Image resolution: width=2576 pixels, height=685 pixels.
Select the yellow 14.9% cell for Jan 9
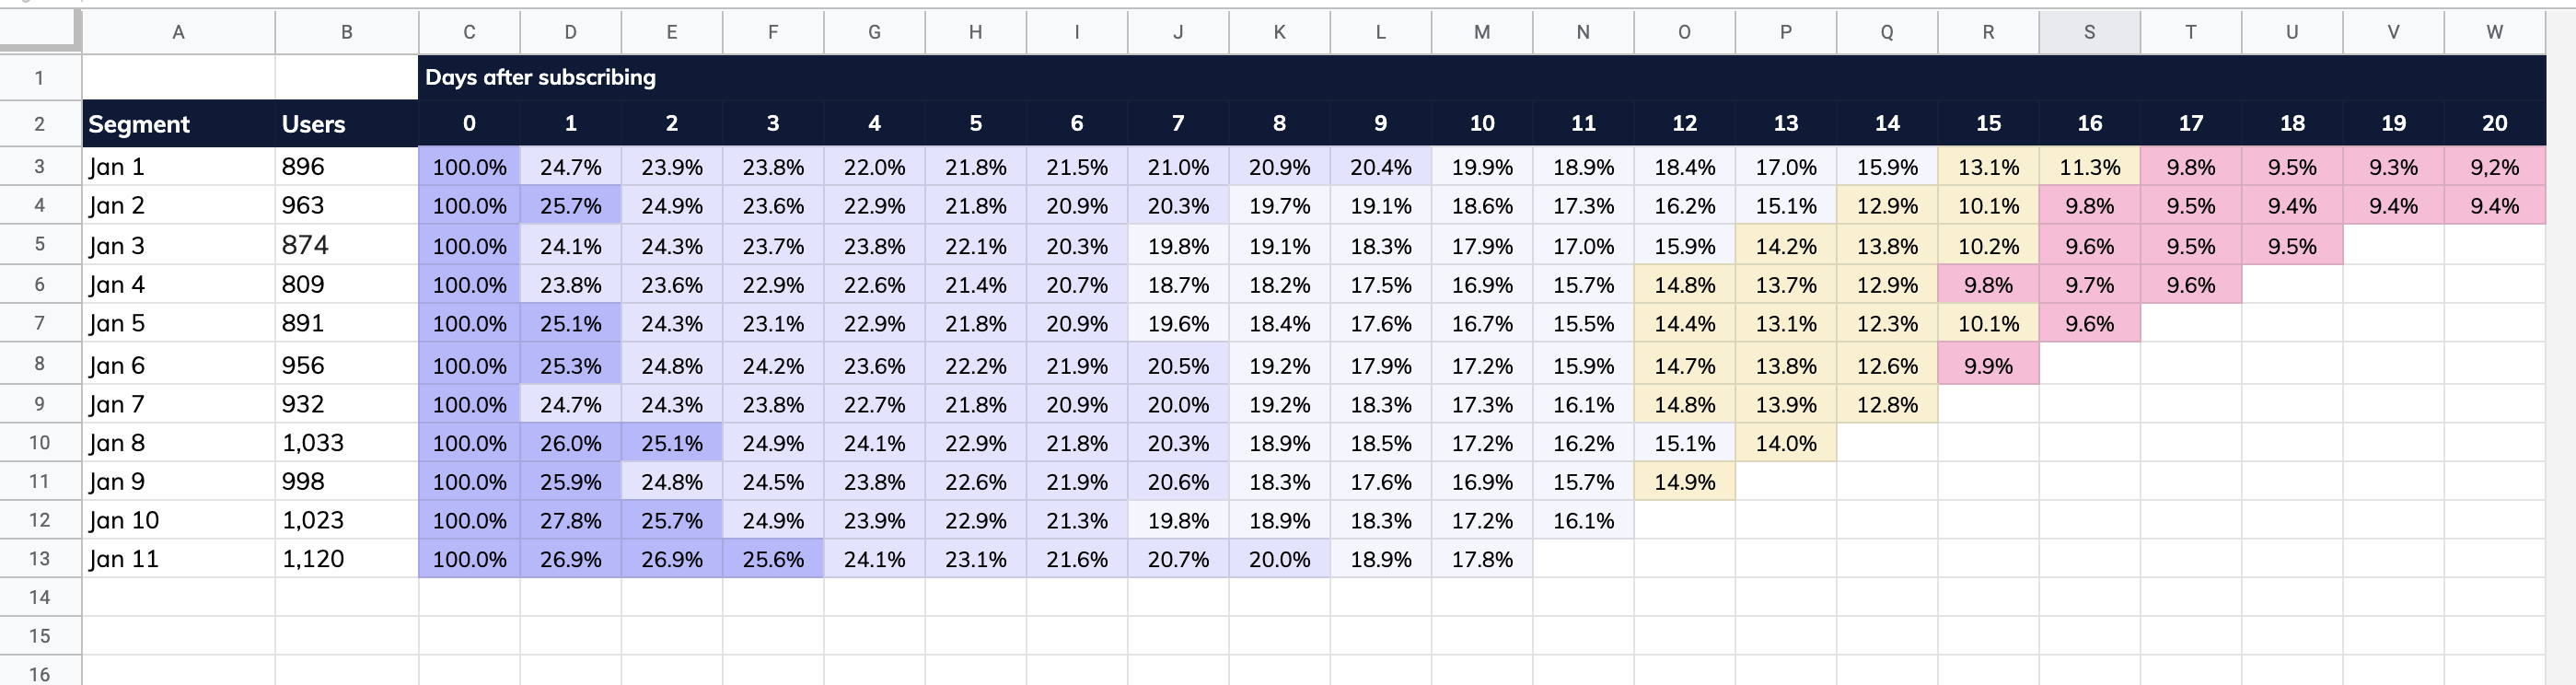point(1684,481)
